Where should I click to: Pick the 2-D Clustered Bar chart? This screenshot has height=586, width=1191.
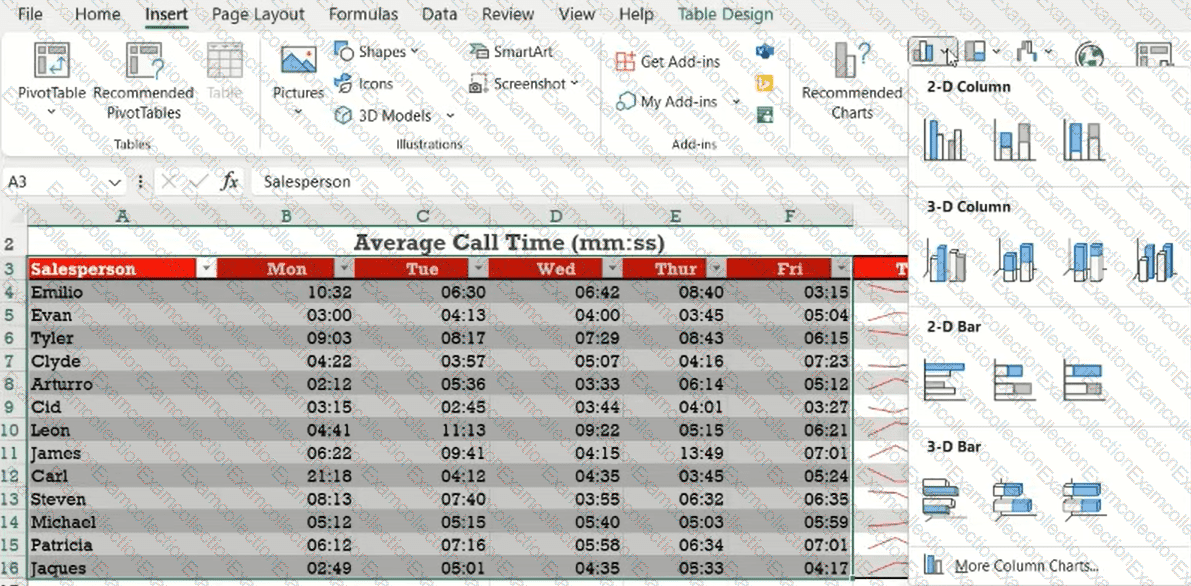pyautogui.click(x=944, y=380)
